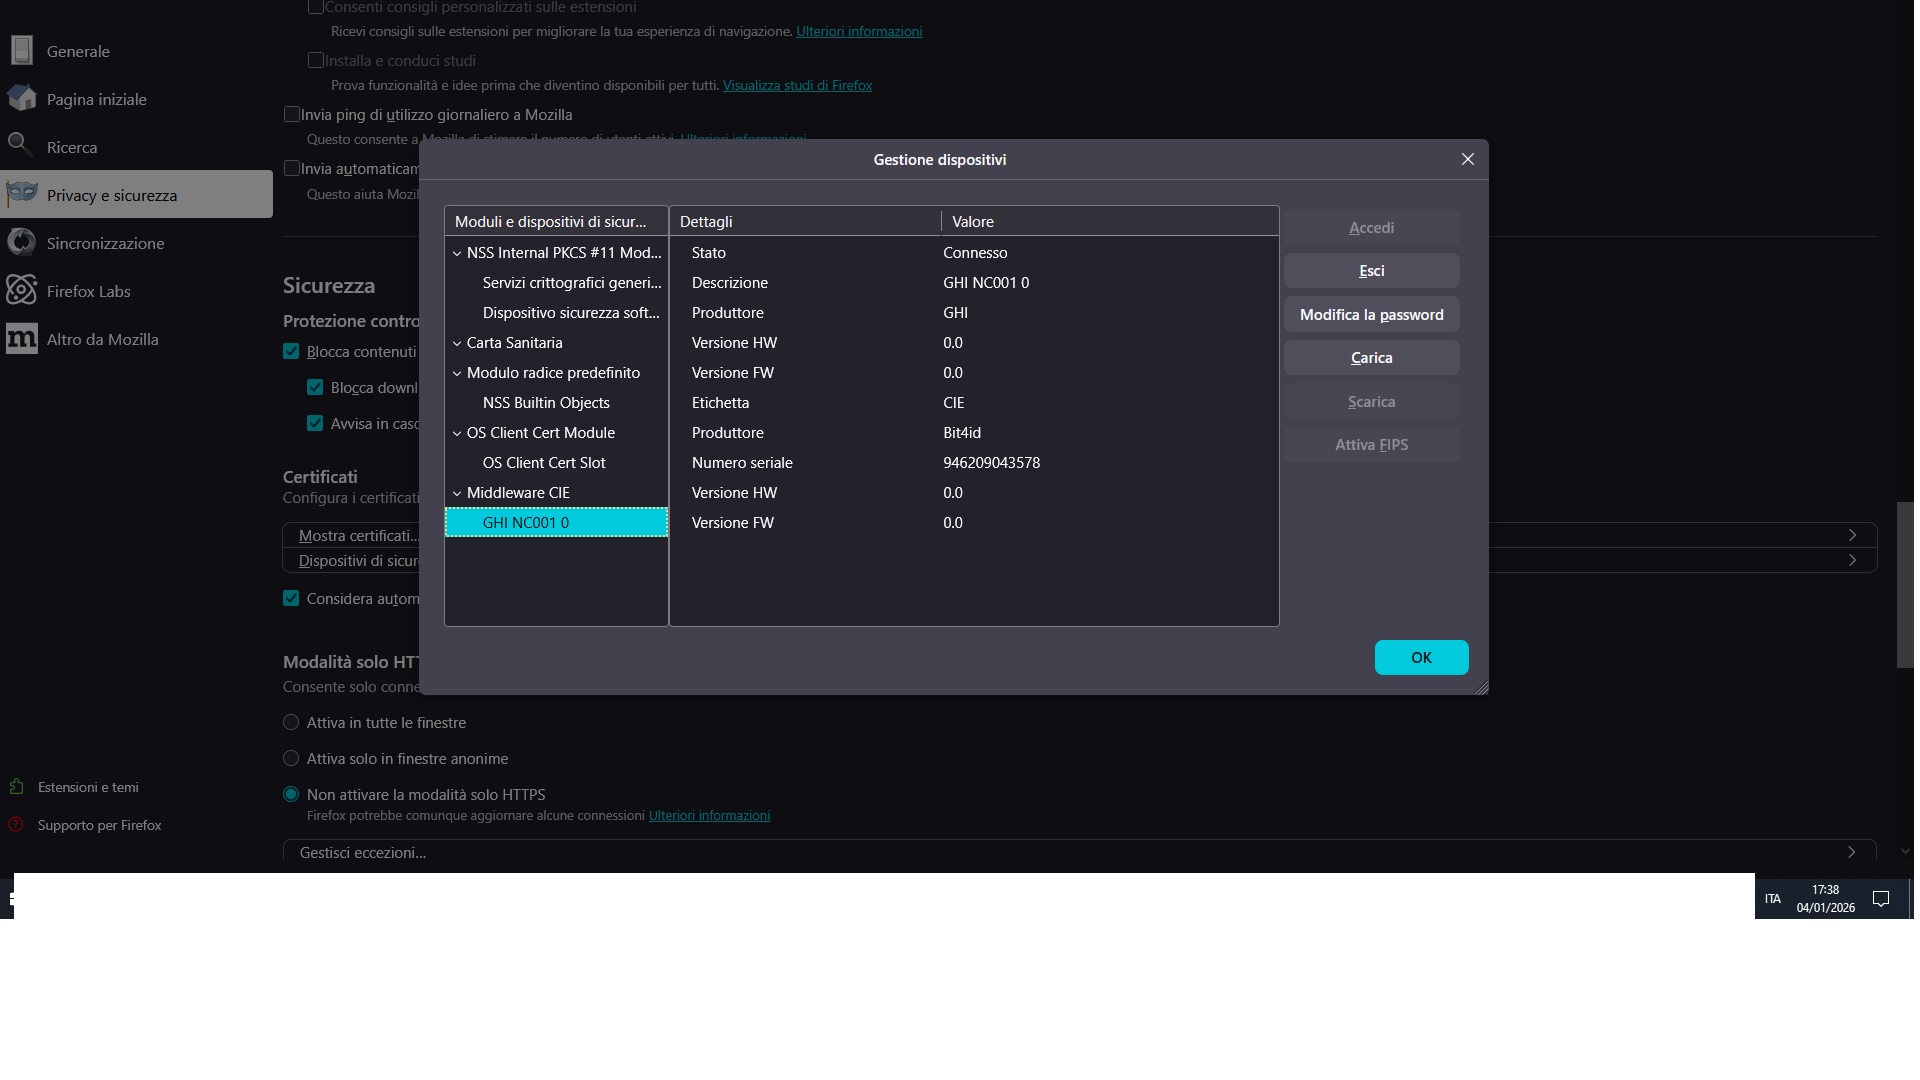1920x1080 pixels.
Task: Click Altro da Mozilla logo icon
Action: click(x=22, y=338)
